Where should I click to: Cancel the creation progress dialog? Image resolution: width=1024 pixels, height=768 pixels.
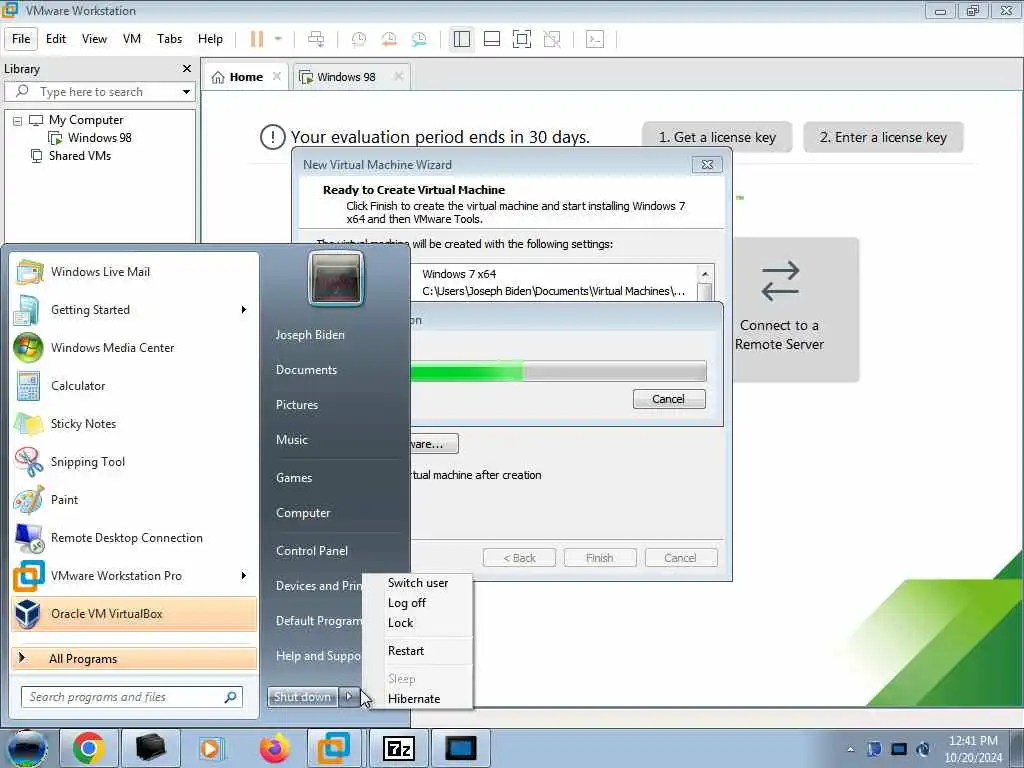[669, 399]
